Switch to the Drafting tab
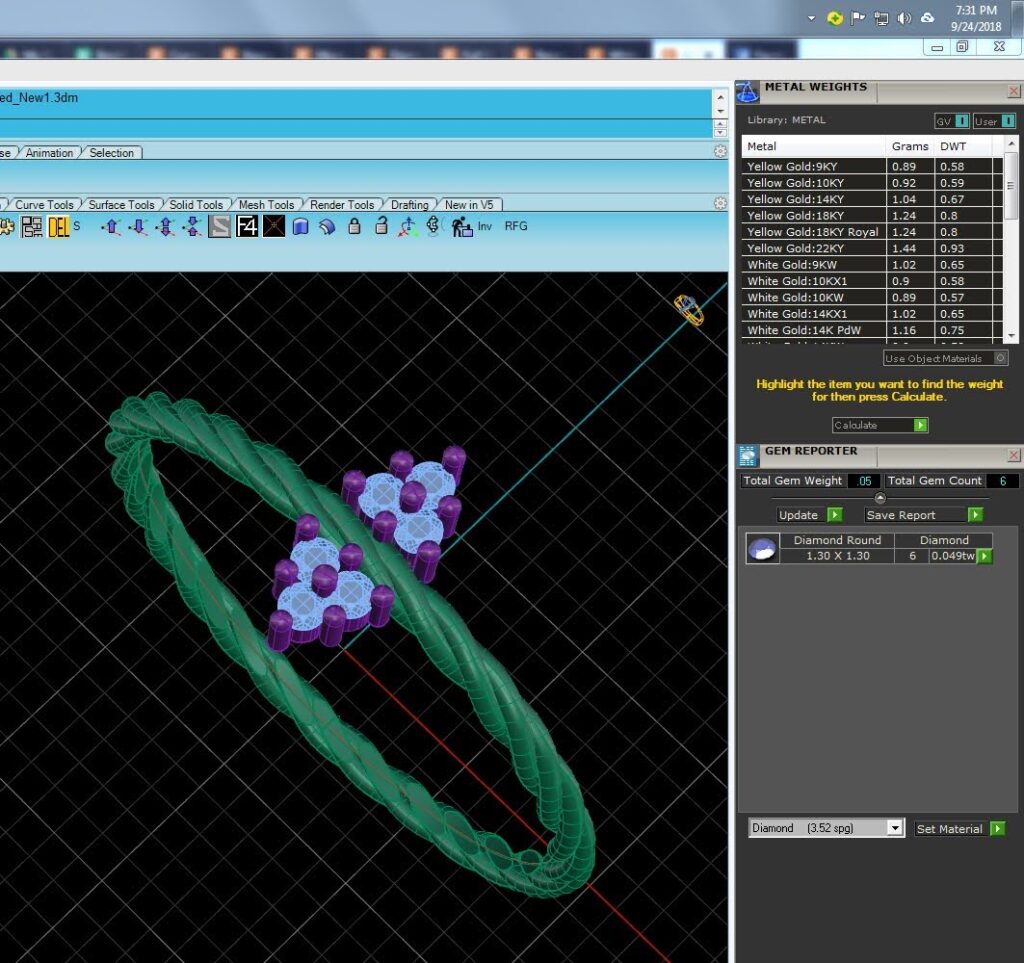The height and width of the screenshot is (963, 1024). [409, 205]
